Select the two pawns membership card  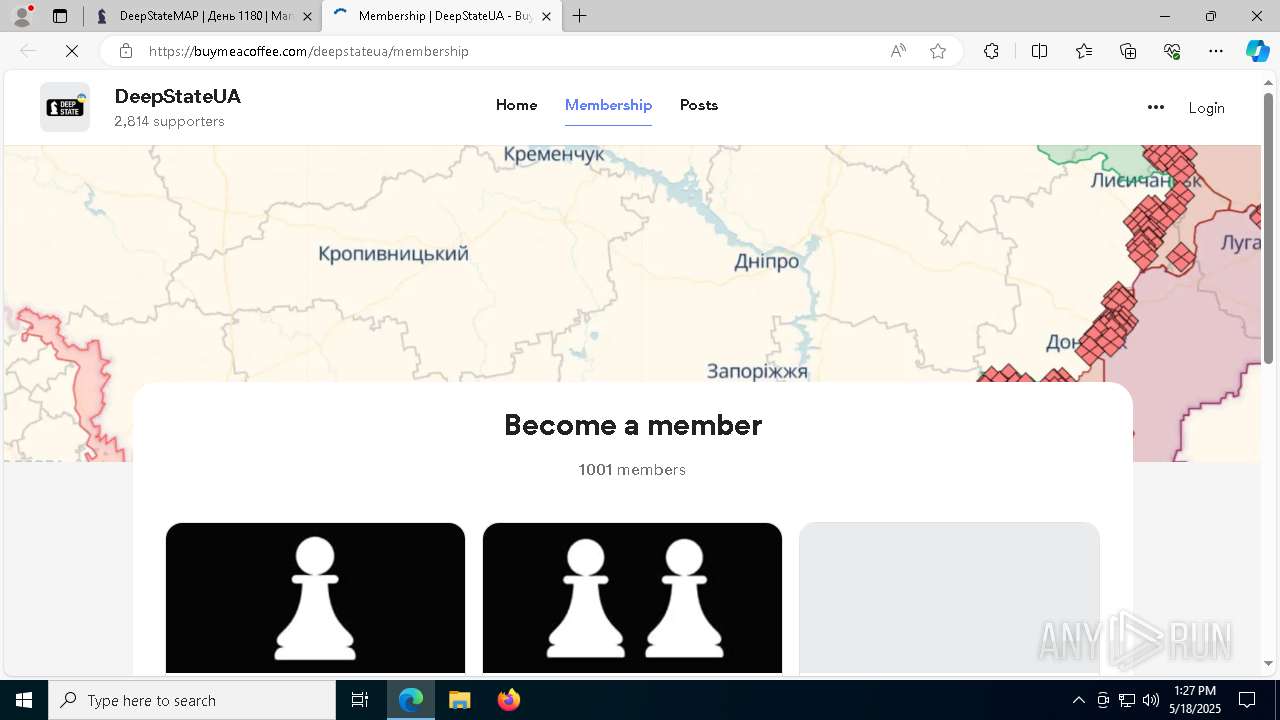632,598
